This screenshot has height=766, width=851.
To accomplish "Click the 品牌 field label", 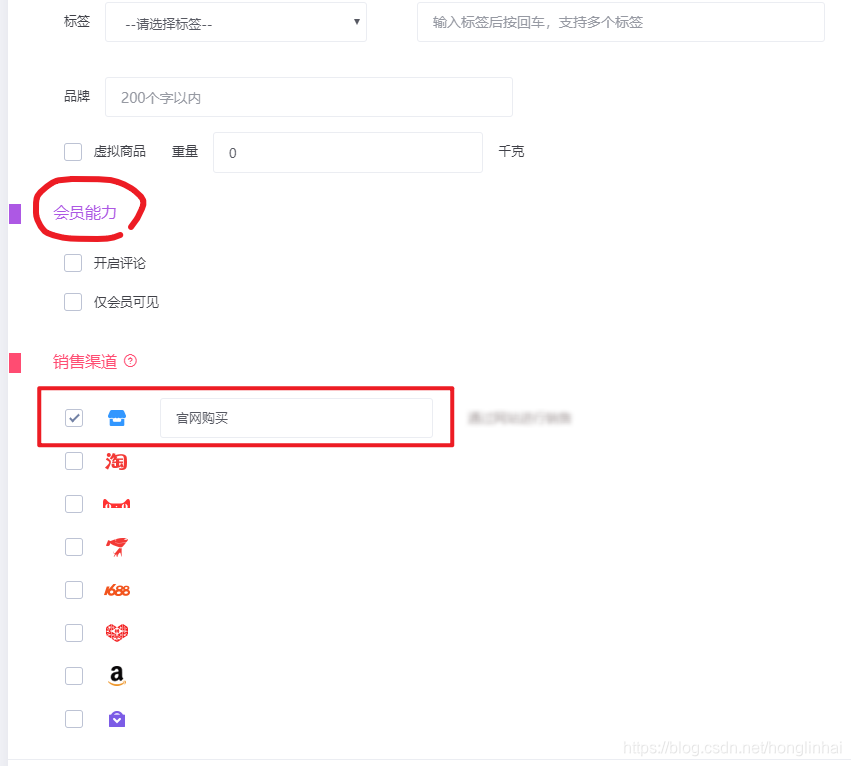I will tap(77, 96).
